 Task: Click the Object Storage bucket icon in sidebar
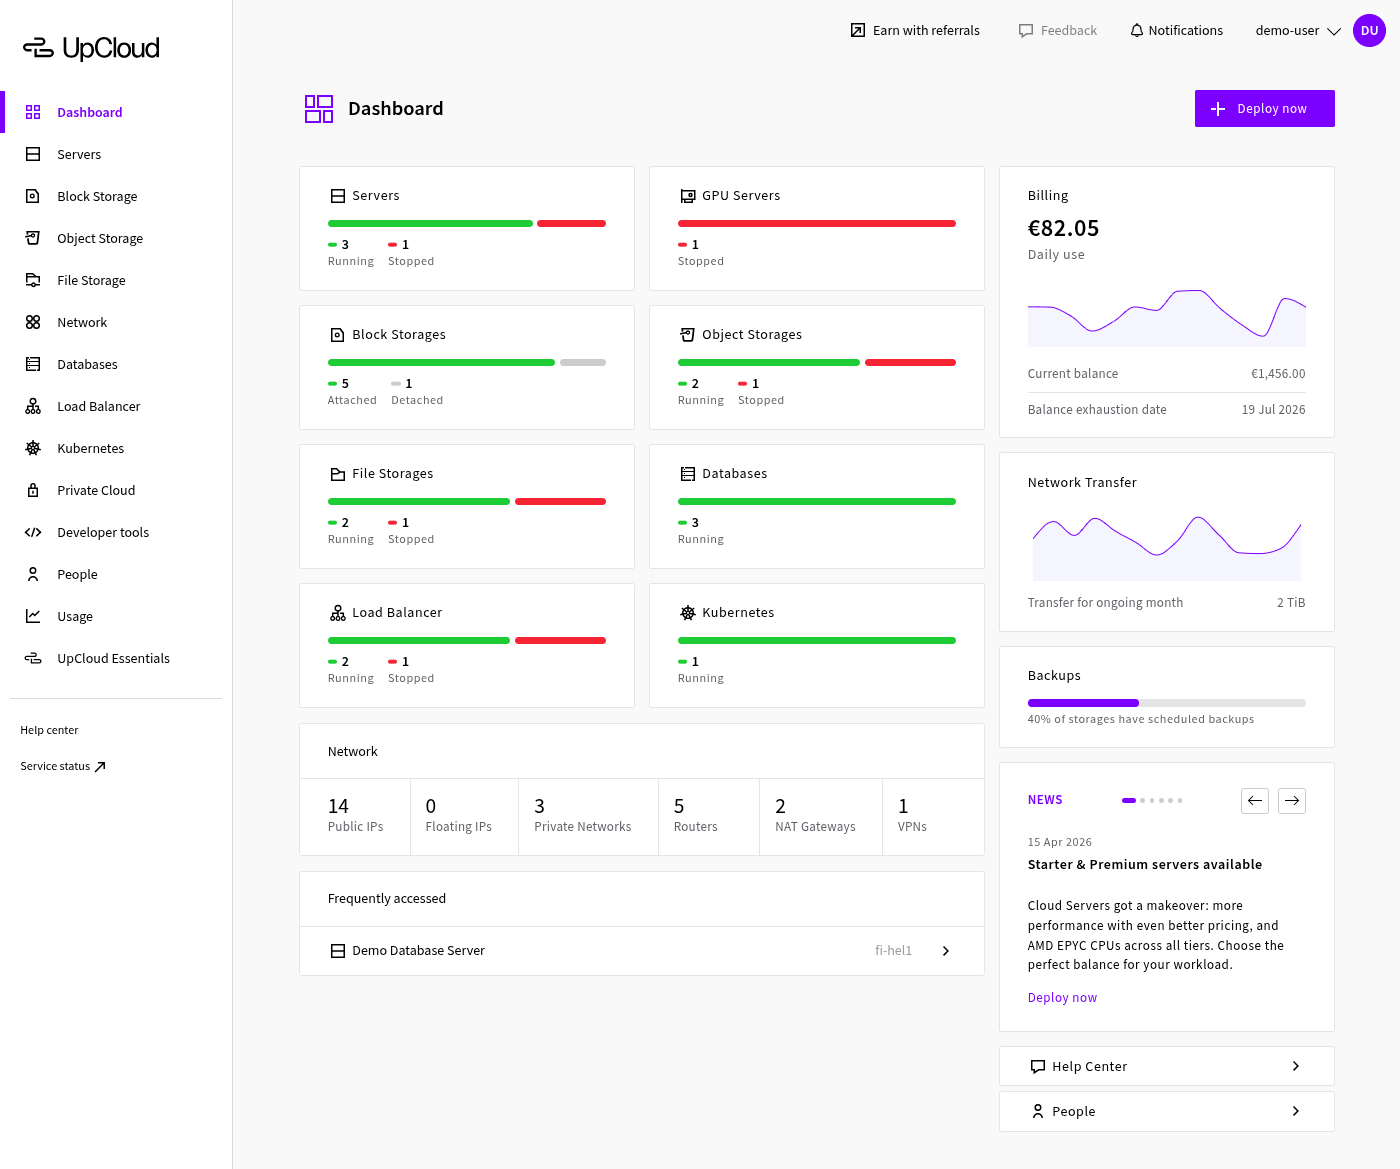[x=33, y=238]
